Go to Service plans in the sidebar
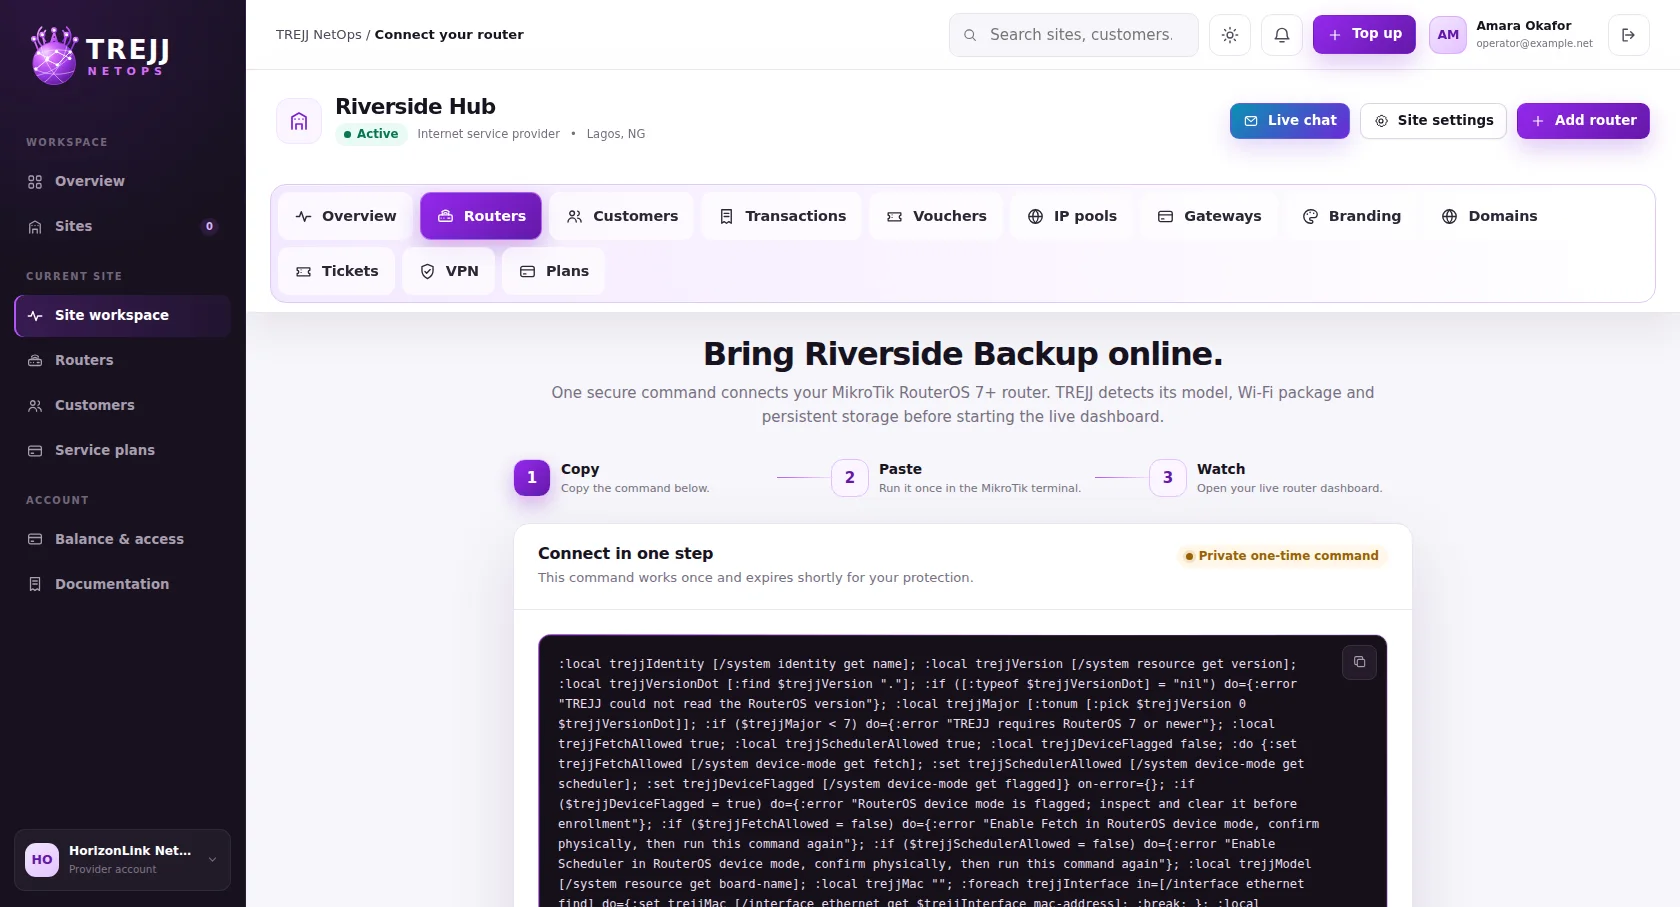This screenshot has width=1680, height=907. click(122, 450)
